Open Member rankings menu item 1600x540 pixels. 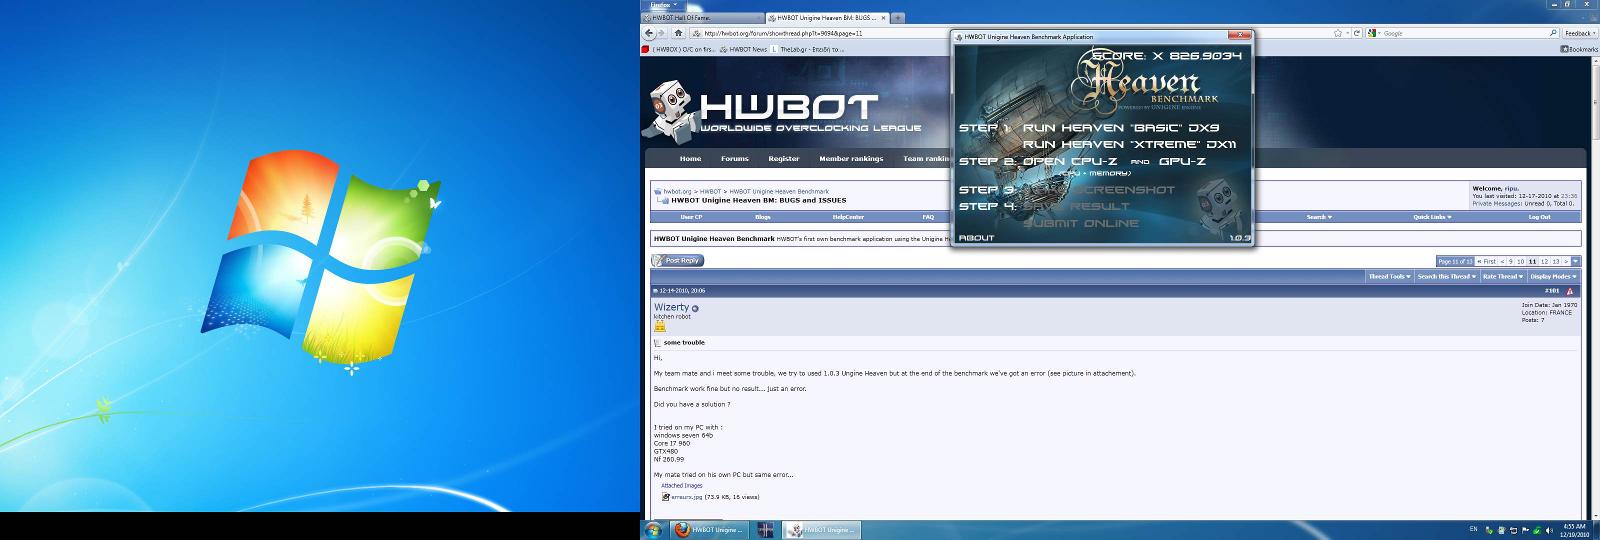click(x=851, y=158)
